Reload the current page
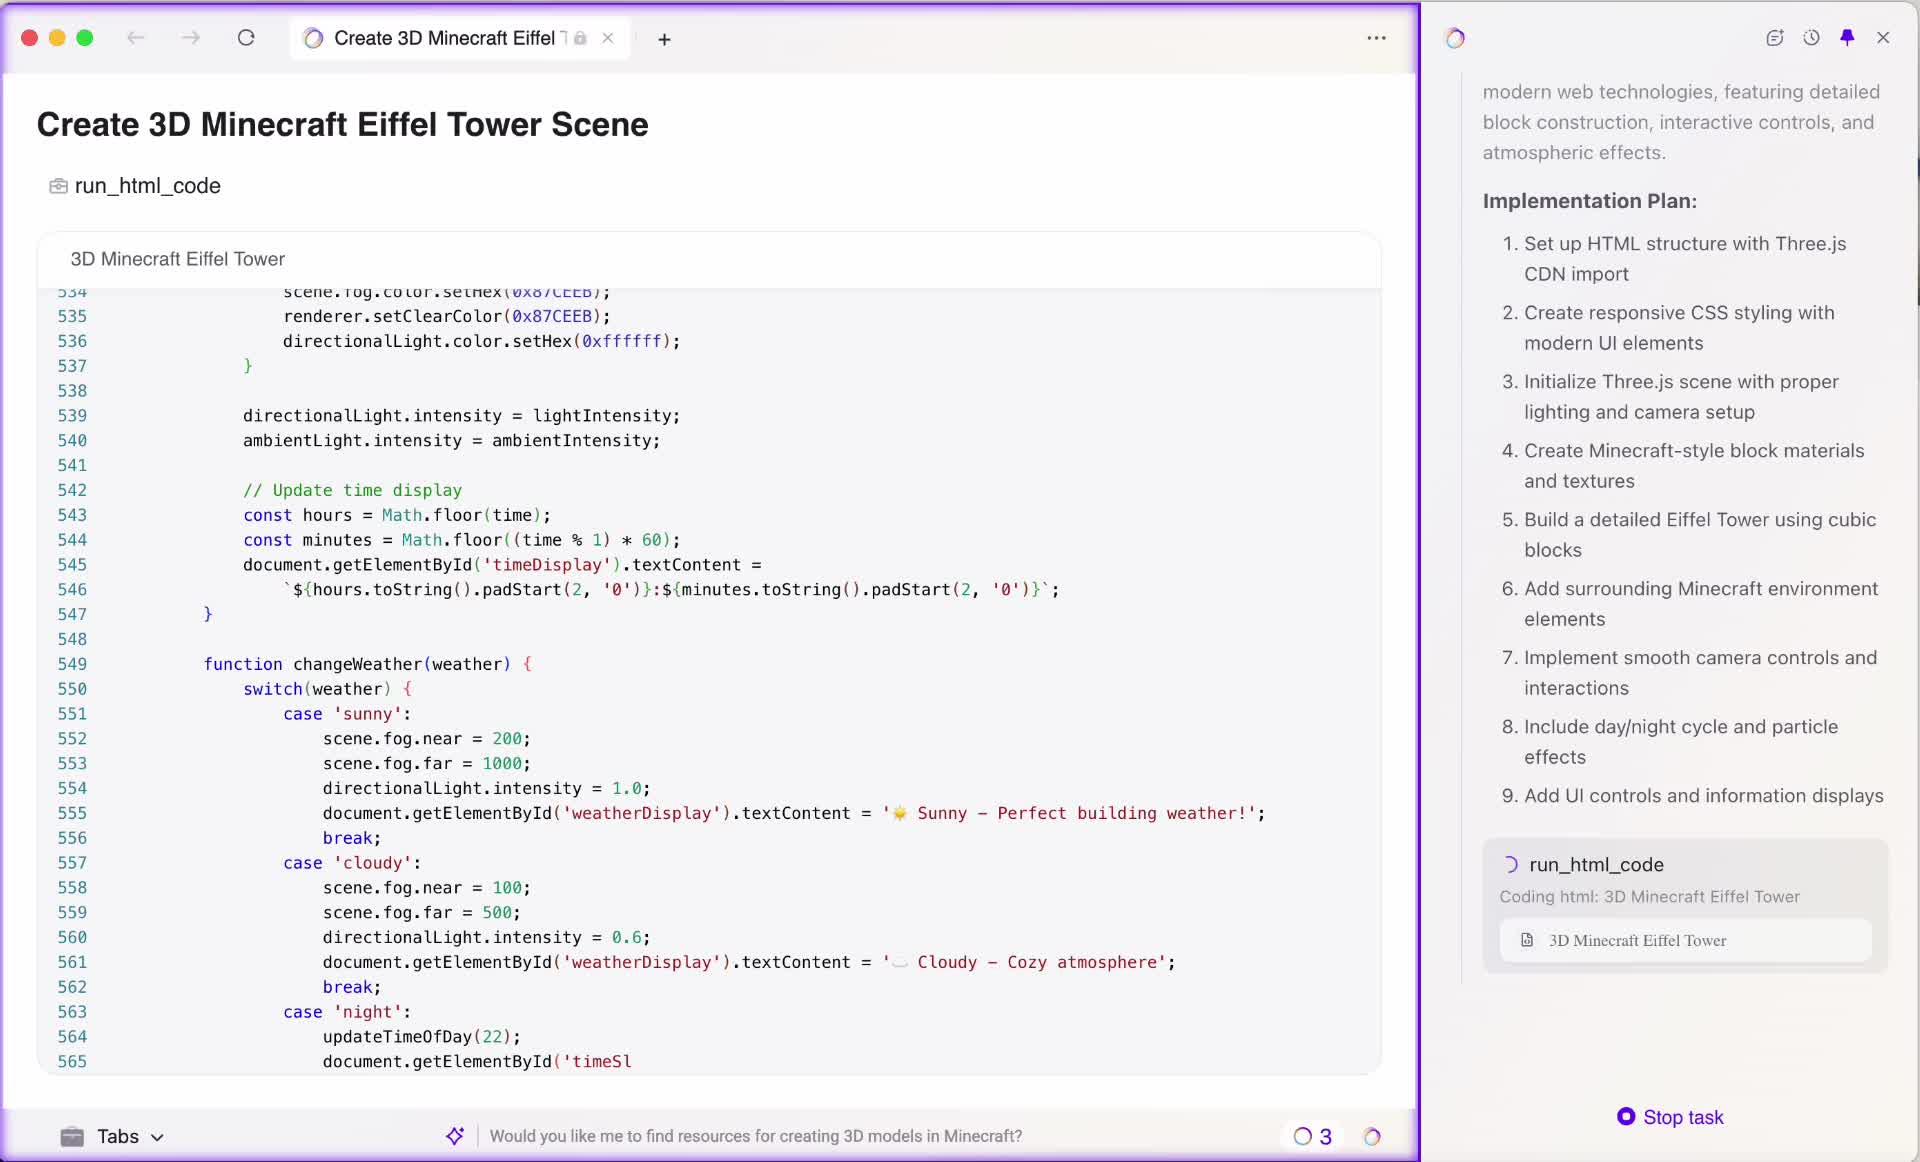 (246, 38)
